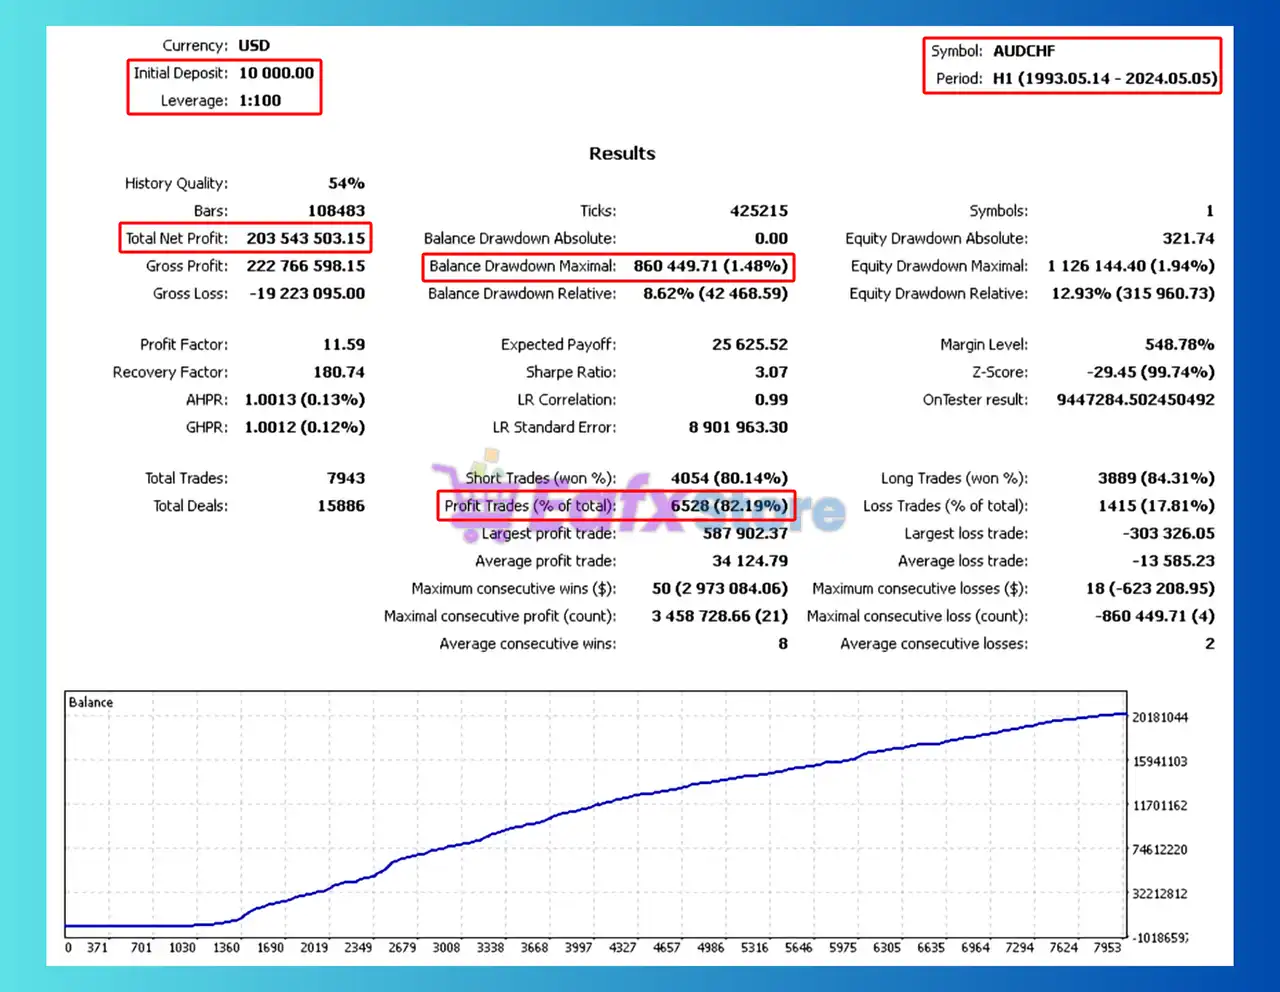Click the Total Net Profit value 203 543 503.15

306,238
